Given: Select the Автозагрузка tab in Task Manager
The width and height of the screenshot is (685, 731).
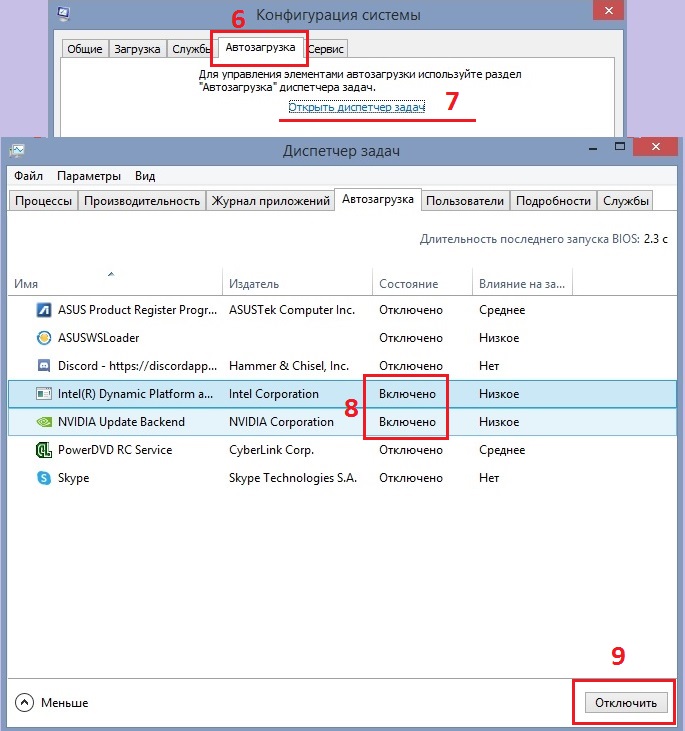Looking at the screenshot, I should [x=378, y=200].
